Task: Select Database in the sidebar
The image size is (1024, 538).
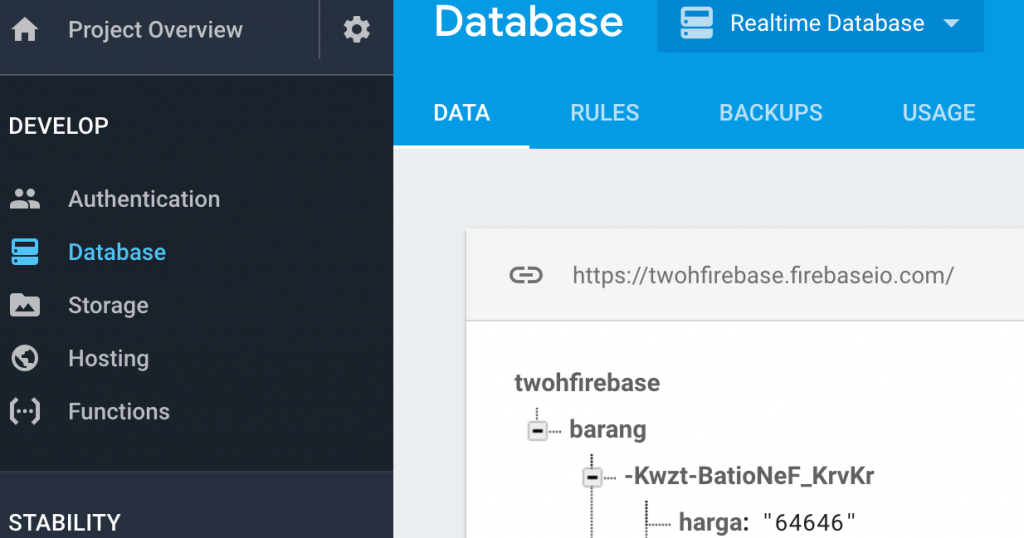Action: point(117,252)
